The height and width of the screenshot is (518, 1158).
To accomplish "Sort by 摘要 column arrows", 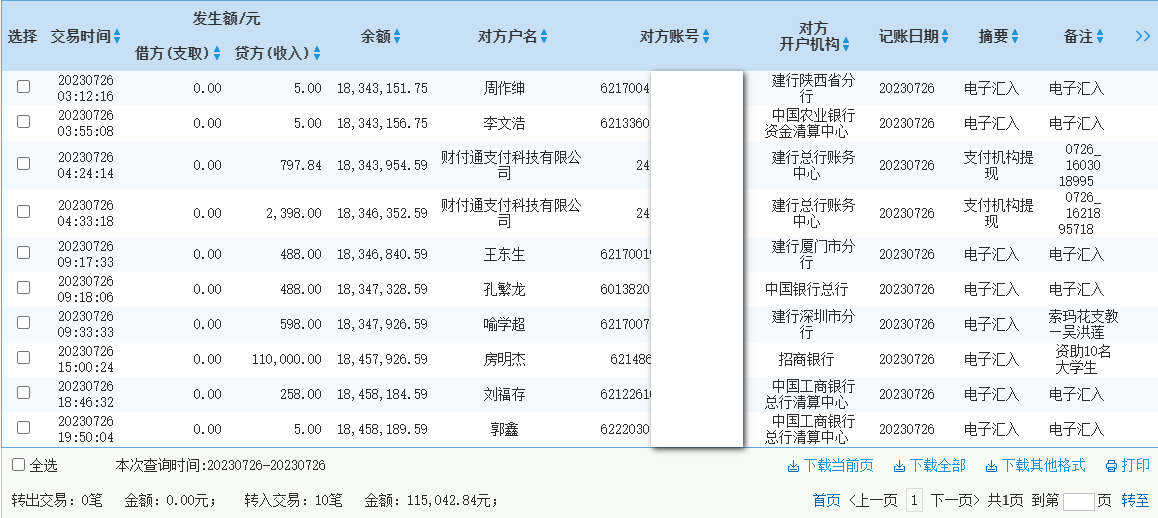I will pyautogui.click(x=1015, y=36).
